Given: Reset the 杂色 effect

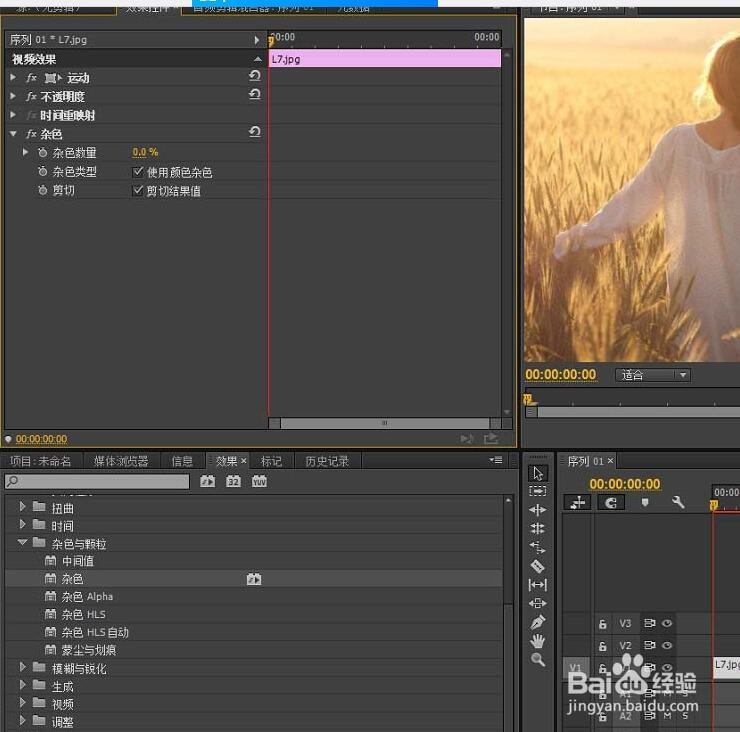Looking at the screenshot, I should [x=255, y=132].
